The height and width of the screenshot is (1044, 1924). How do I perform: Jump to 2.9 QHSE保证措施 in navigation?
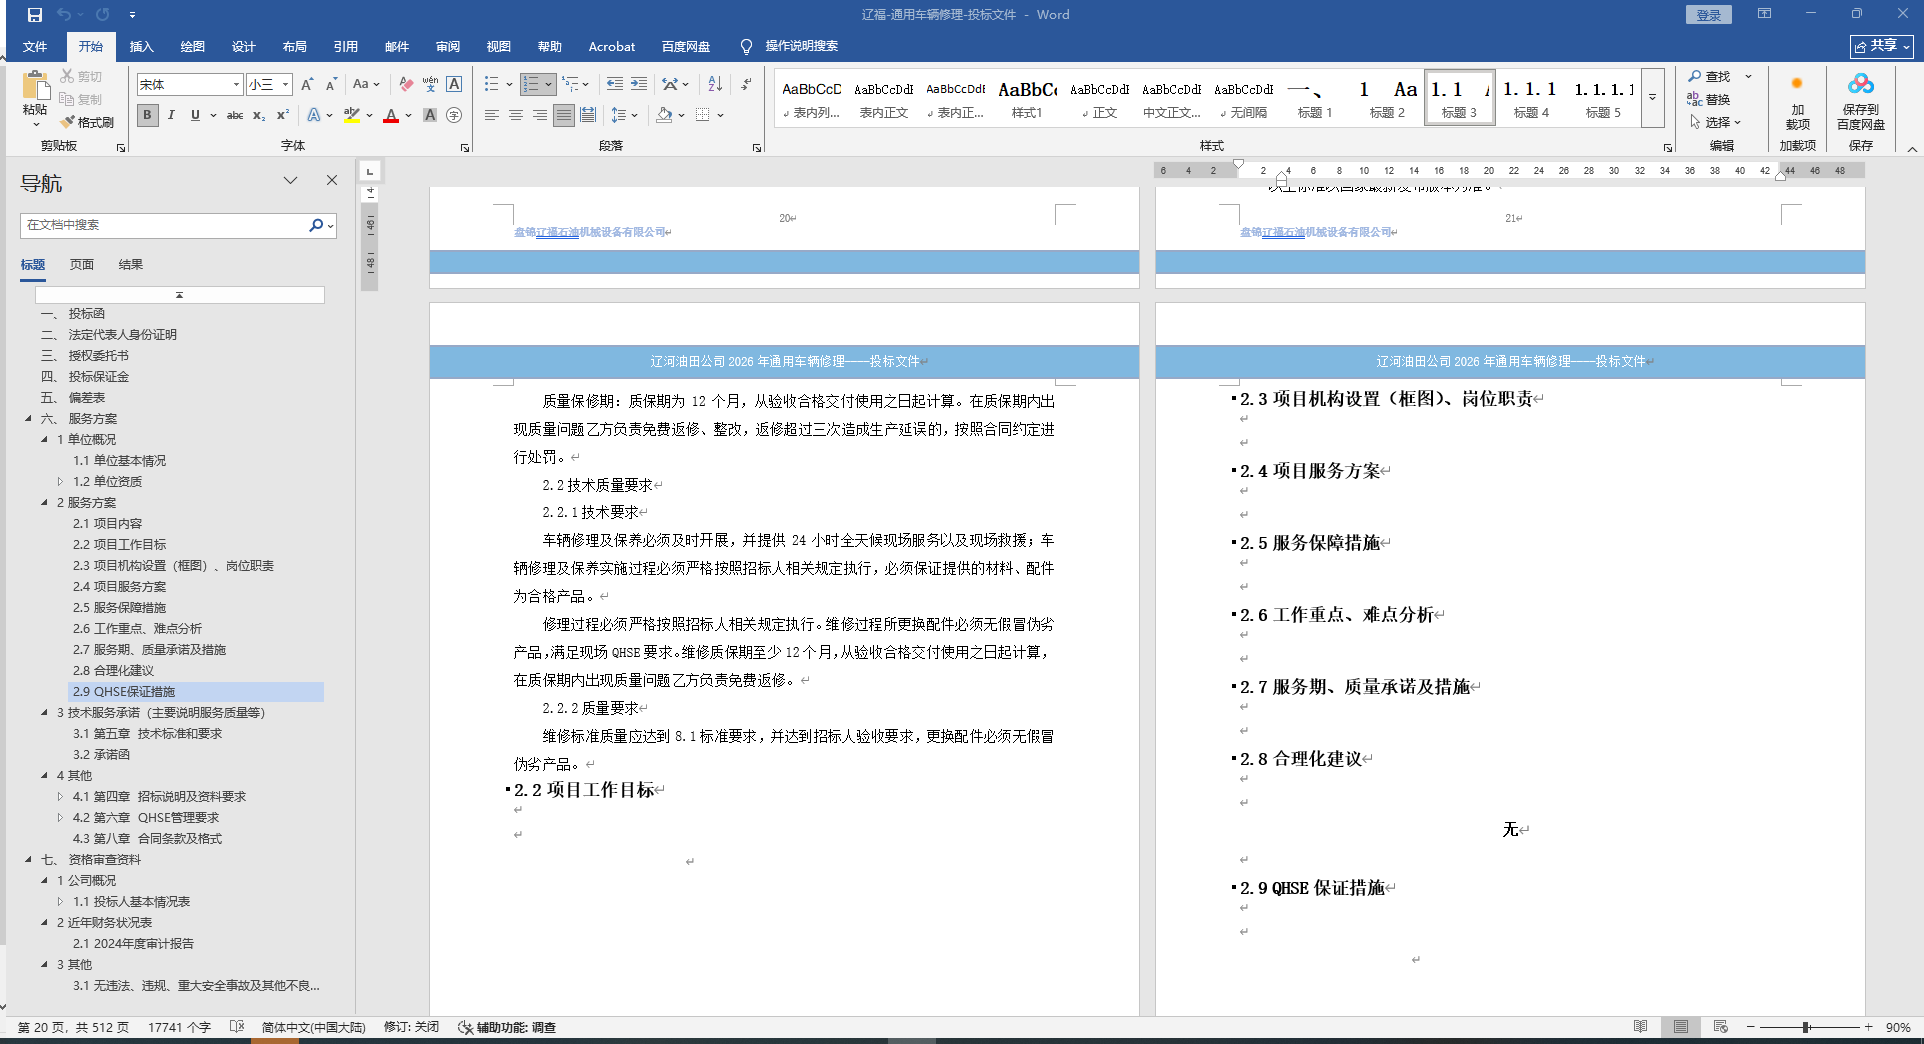124,692
